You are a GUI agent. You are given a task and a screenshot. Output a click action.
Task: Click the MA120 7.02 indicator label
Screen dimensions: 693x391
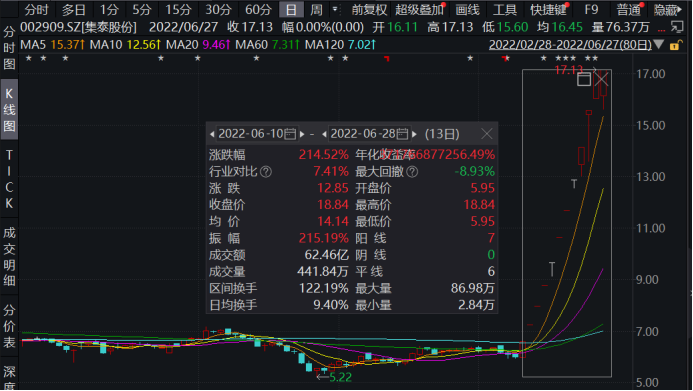pyautogui.click(x=340, y=45)
